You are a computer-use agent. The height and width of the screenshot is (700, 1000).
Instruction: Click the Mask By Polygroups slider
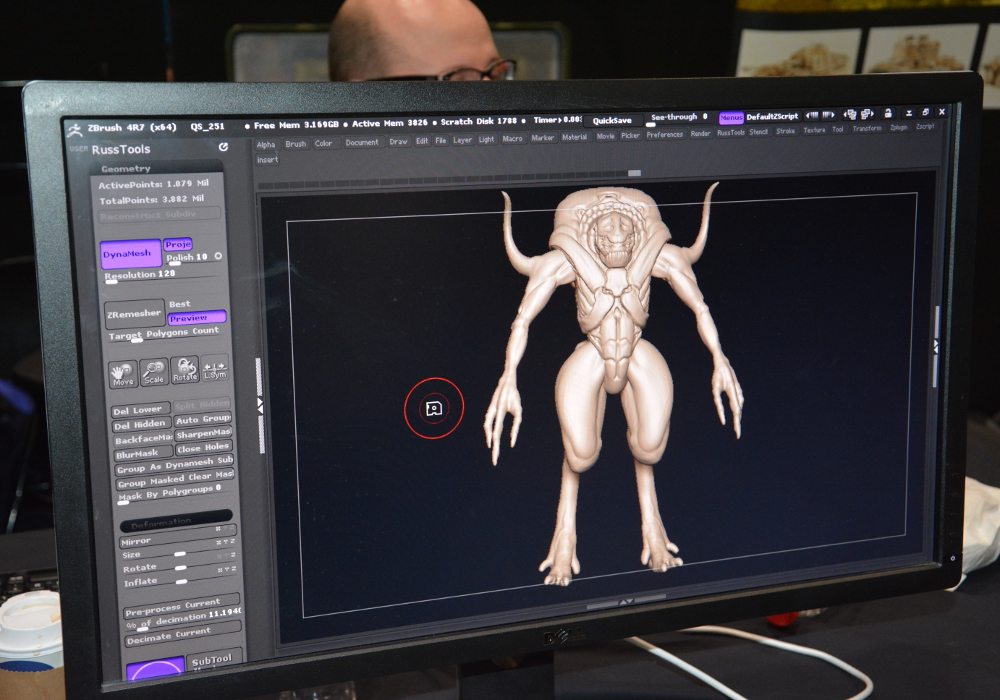(x=174, y=493)
